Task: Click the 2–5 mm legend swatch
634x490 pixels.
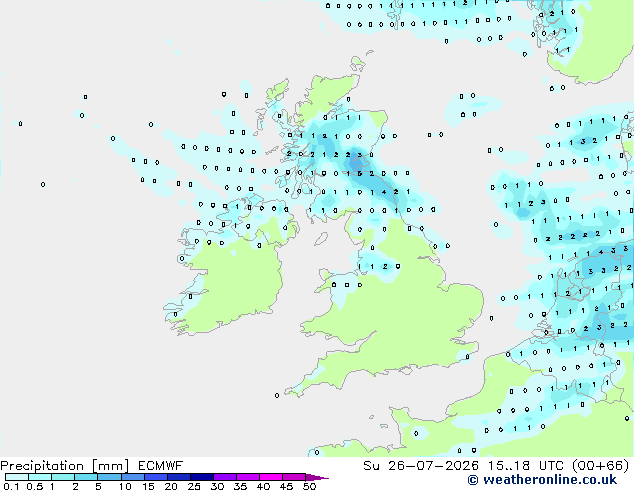Action: (x=86, y=477)
